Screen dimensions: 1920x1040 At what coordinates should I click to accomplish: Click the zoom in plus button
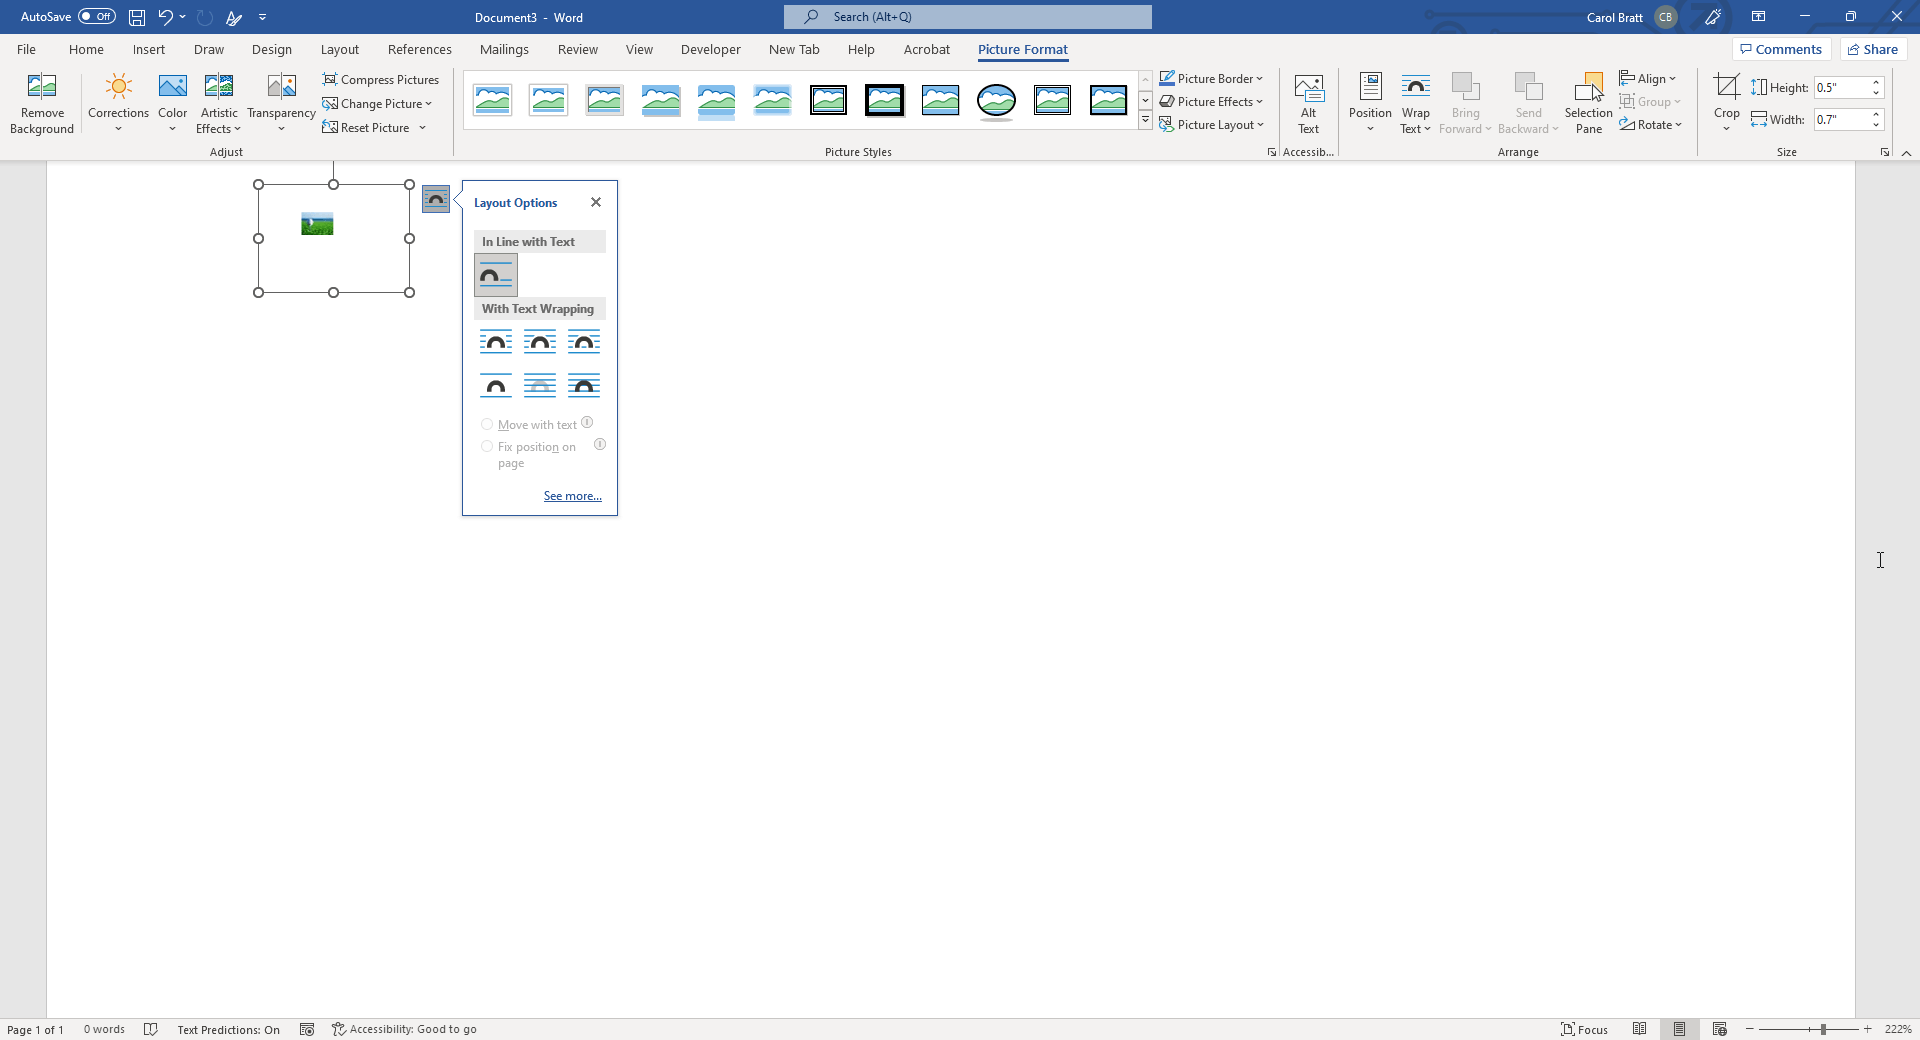[x=1867, y=1029]
